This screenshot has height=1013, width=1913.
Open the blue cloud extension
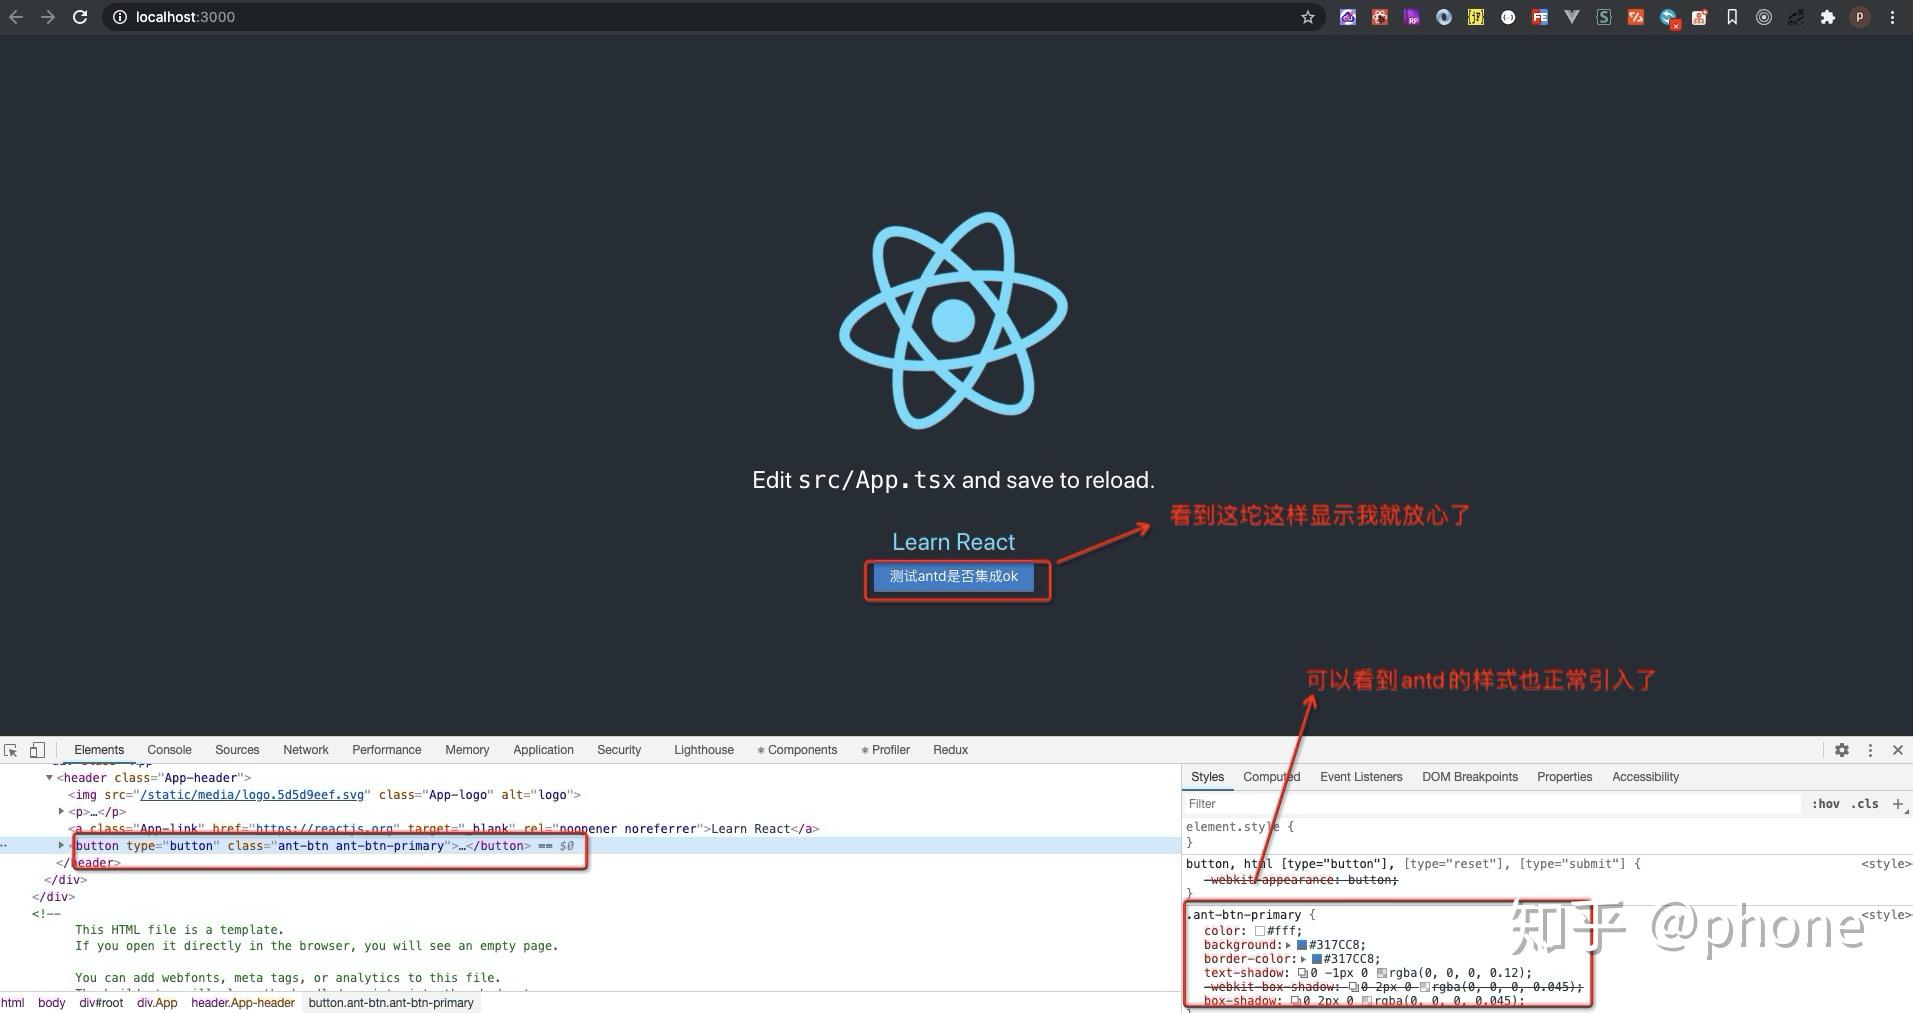pyautogui.click(x=1348, y=17)
